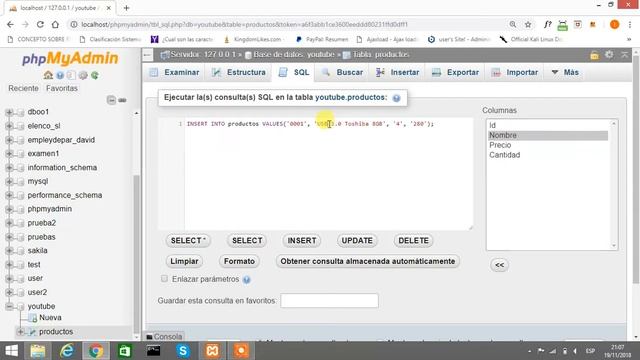Open command prompt from taskbar
The height and width of the screenshot is (360, 640).
[x=153, y=351]
